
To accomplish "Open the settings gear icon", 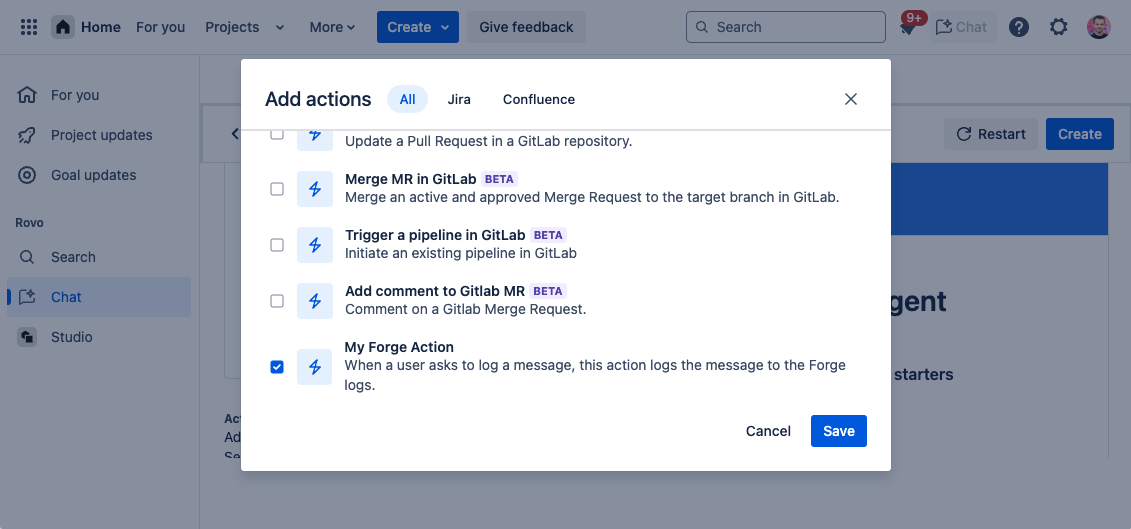I will 1058,27.
